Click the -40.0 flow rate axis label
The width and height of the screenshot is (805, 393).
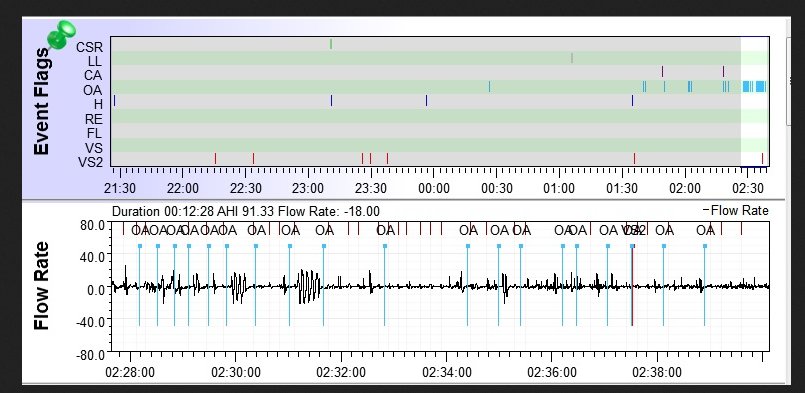90,322
